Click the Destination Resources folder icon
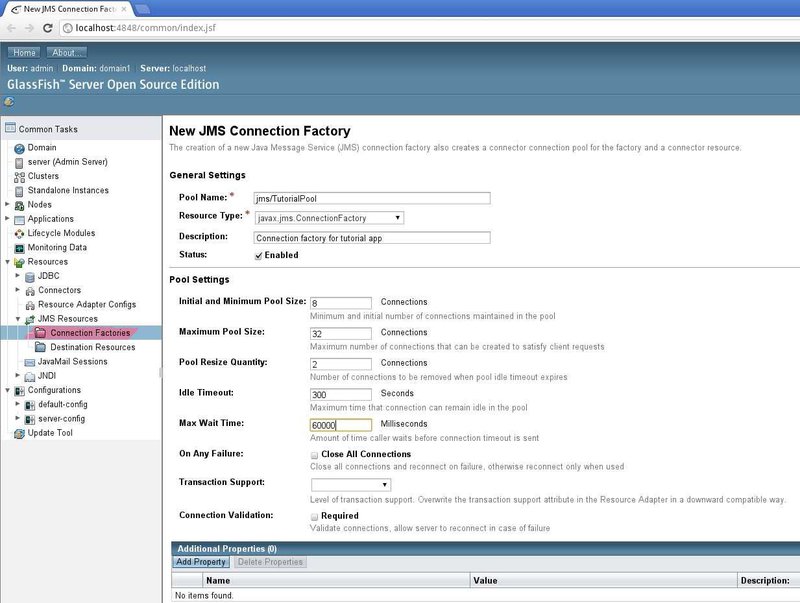The width and height of the screenshot is (800, 603). pyautogui.click(x=40, y=347)
